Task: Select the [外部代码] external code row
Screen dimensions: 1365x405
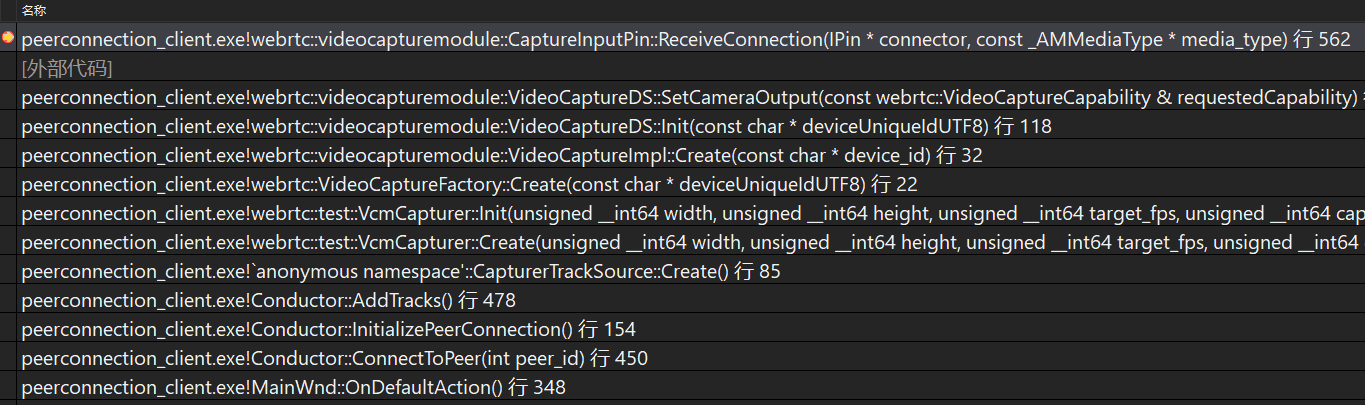Action: coord(66,69)
